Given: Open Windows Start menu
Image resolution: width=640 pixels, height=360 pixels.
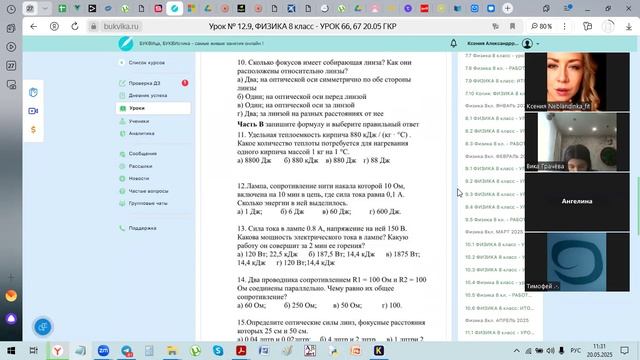Looking at the screenshot, I should tap(11, 351).
